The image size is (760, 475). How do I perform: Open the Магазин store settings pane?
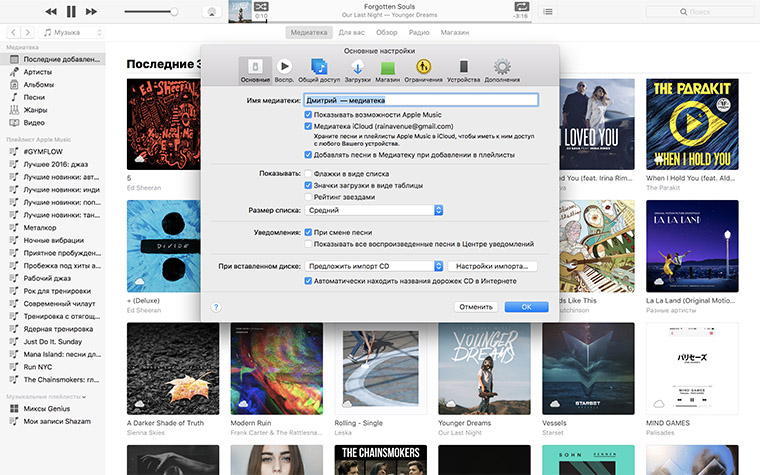[x=388, y=70]
